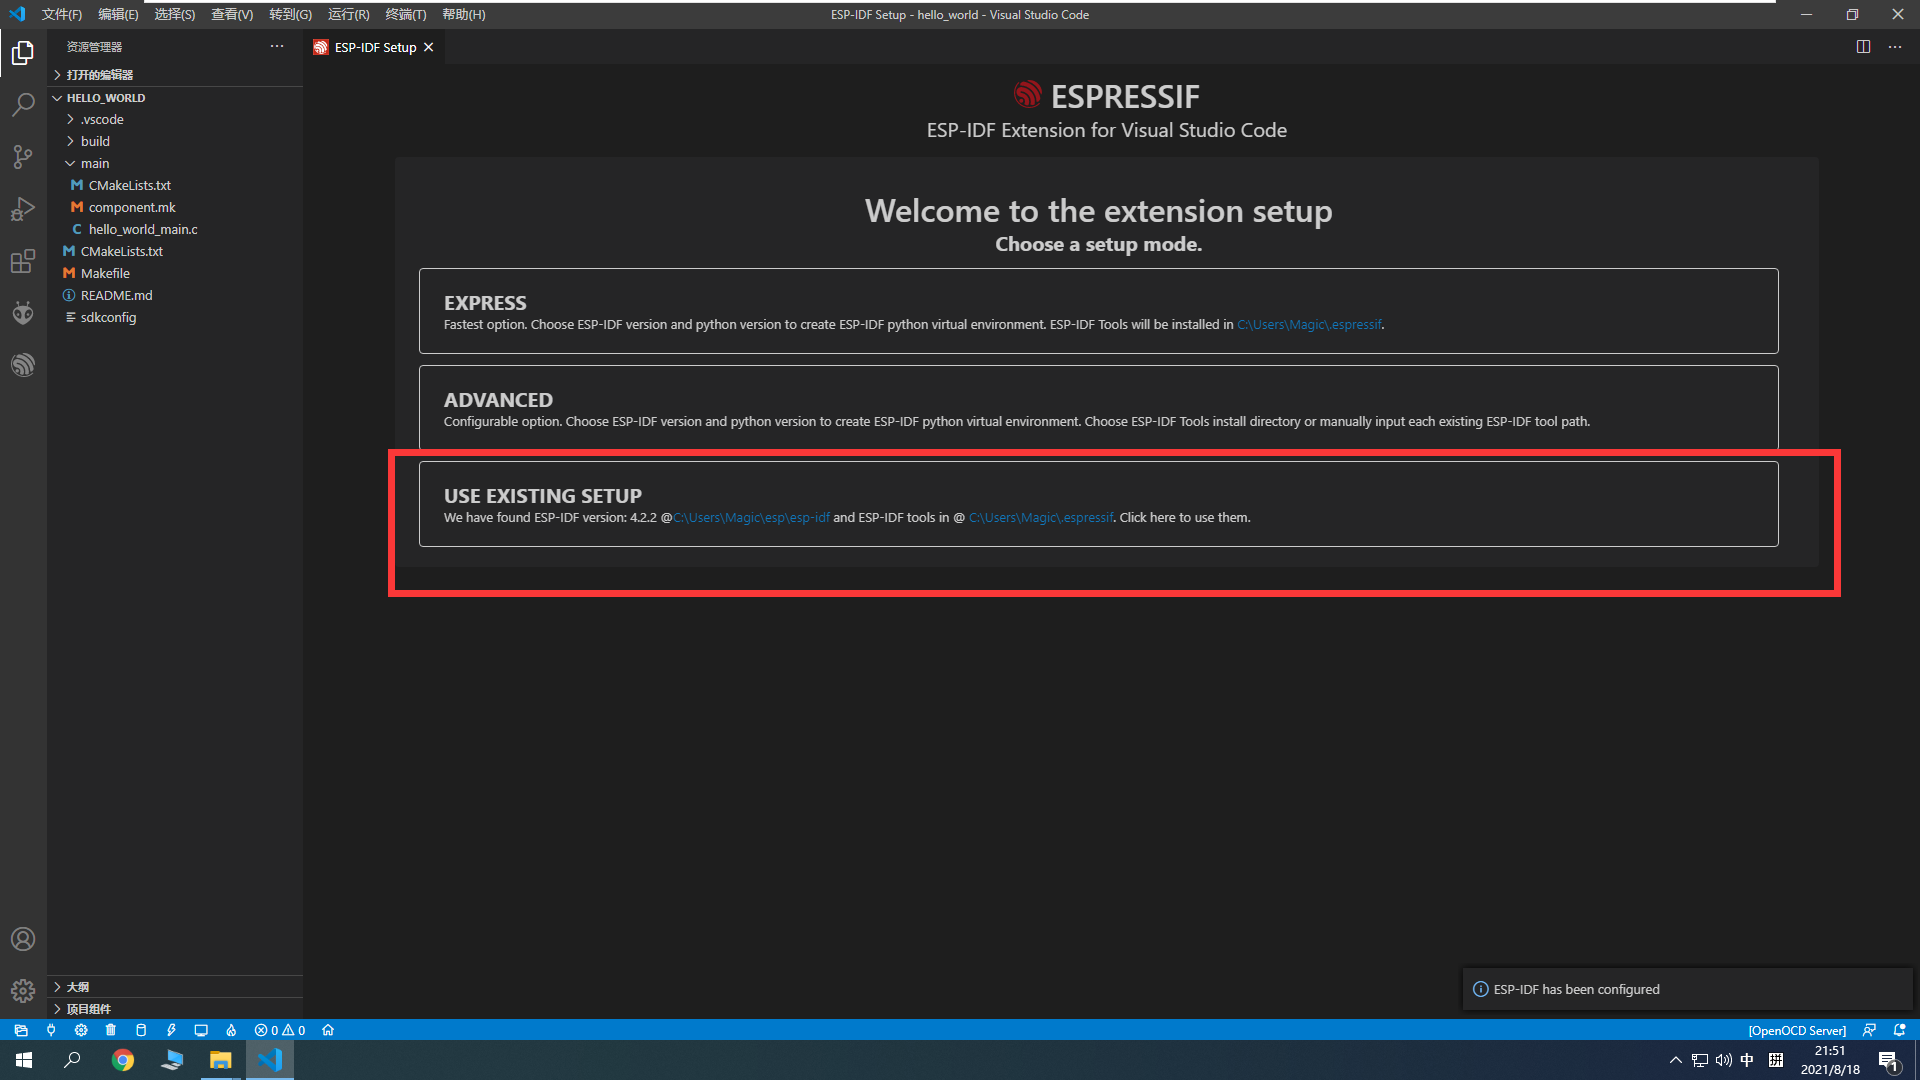Open the 运行(R) menu
Image resolution: width=1920 pixels, height=1080 pixels.
(x=348, y=14)
